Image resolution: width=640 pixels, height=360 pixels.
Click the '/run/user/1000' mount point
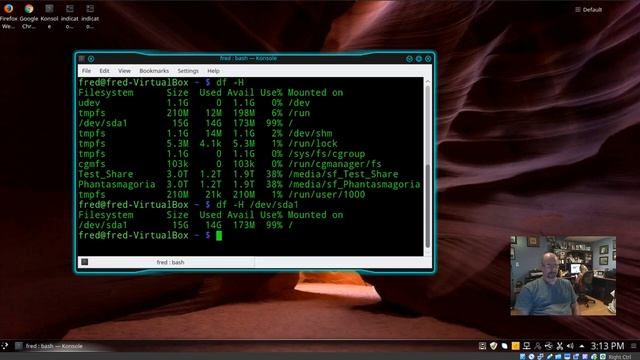(327, 195)
